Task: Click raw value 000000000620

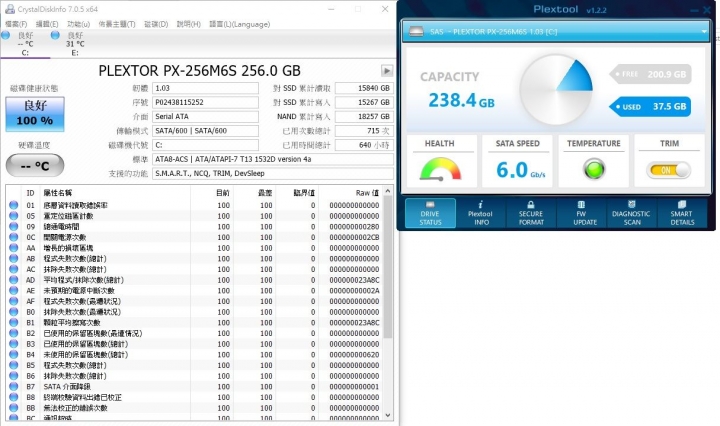Action: click(354, 354)
